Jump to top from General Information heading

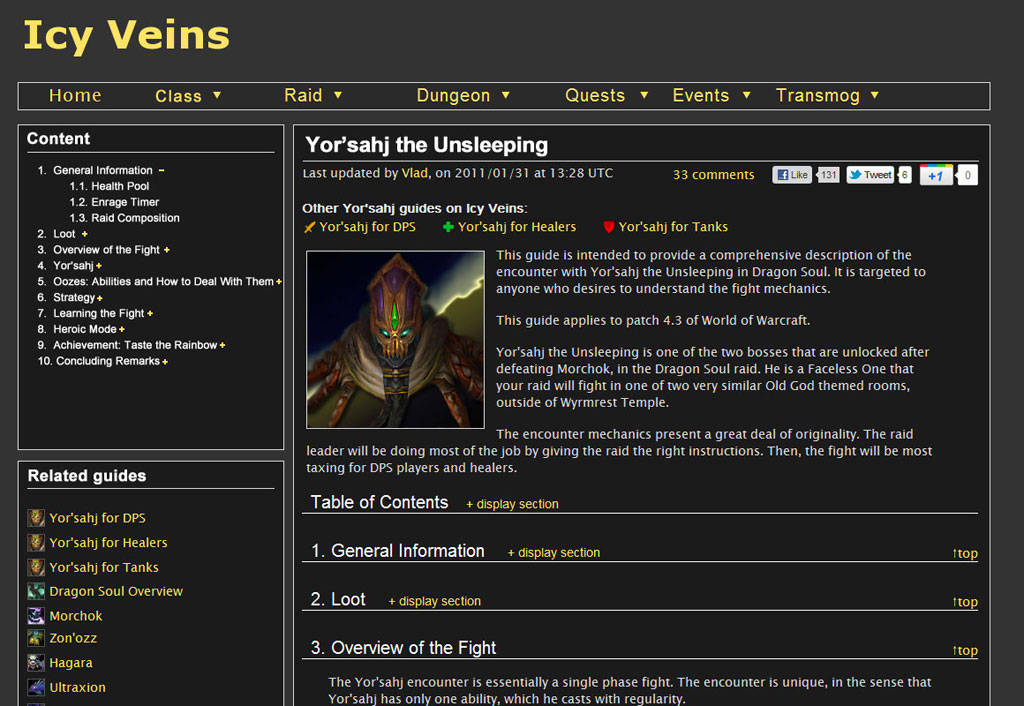[x=965, y=553]
